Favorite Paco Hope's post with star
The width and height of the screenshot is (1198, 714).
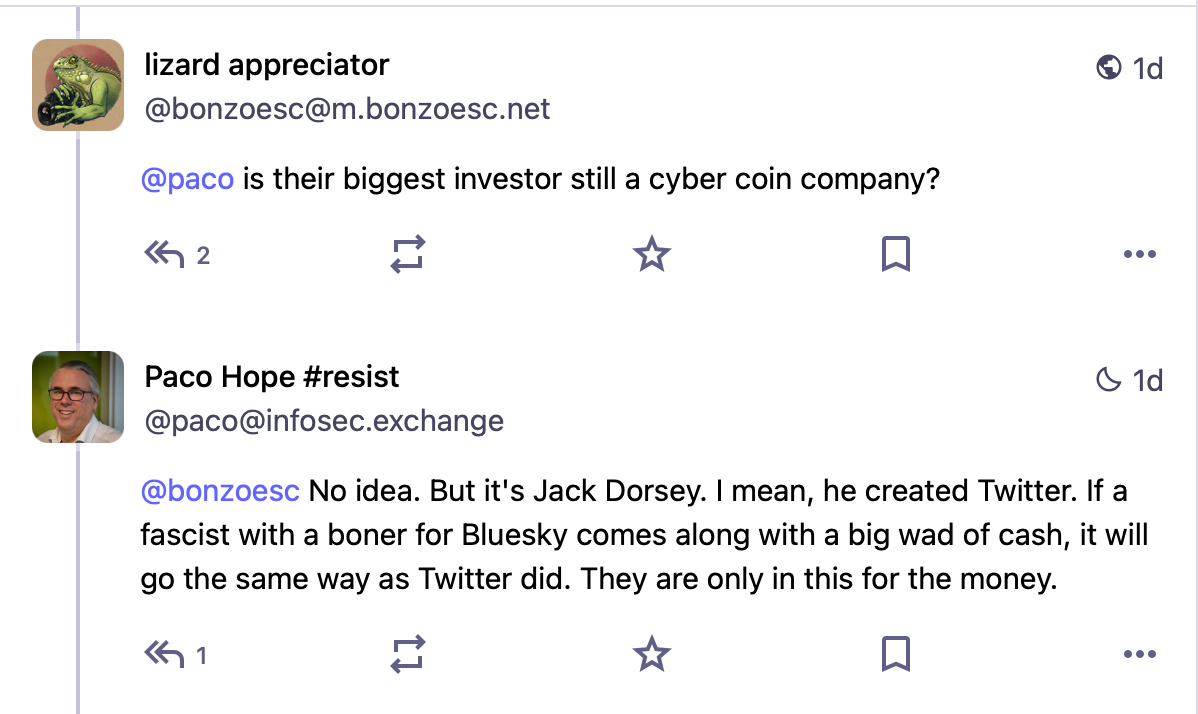coord(652,655)
